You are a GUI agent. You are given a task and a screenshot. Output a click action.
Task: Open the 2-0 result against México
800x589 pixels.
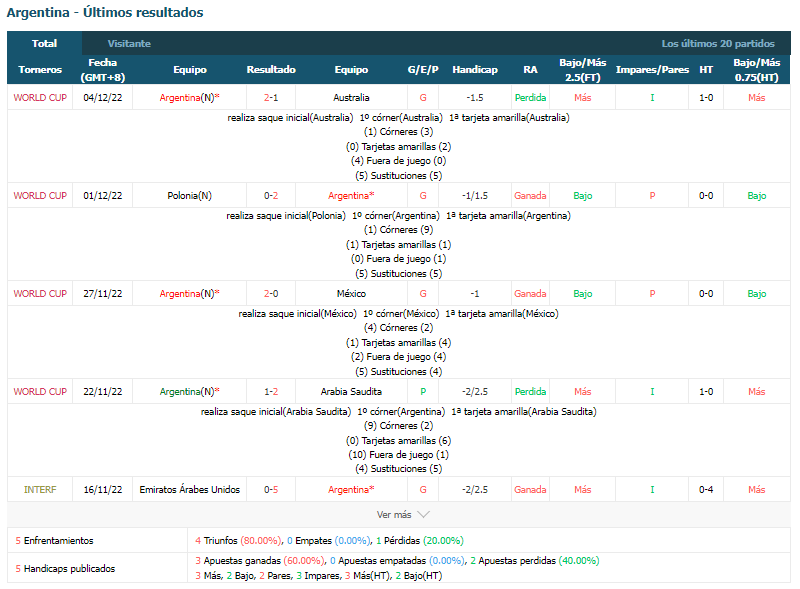click(x=271, y=293)
